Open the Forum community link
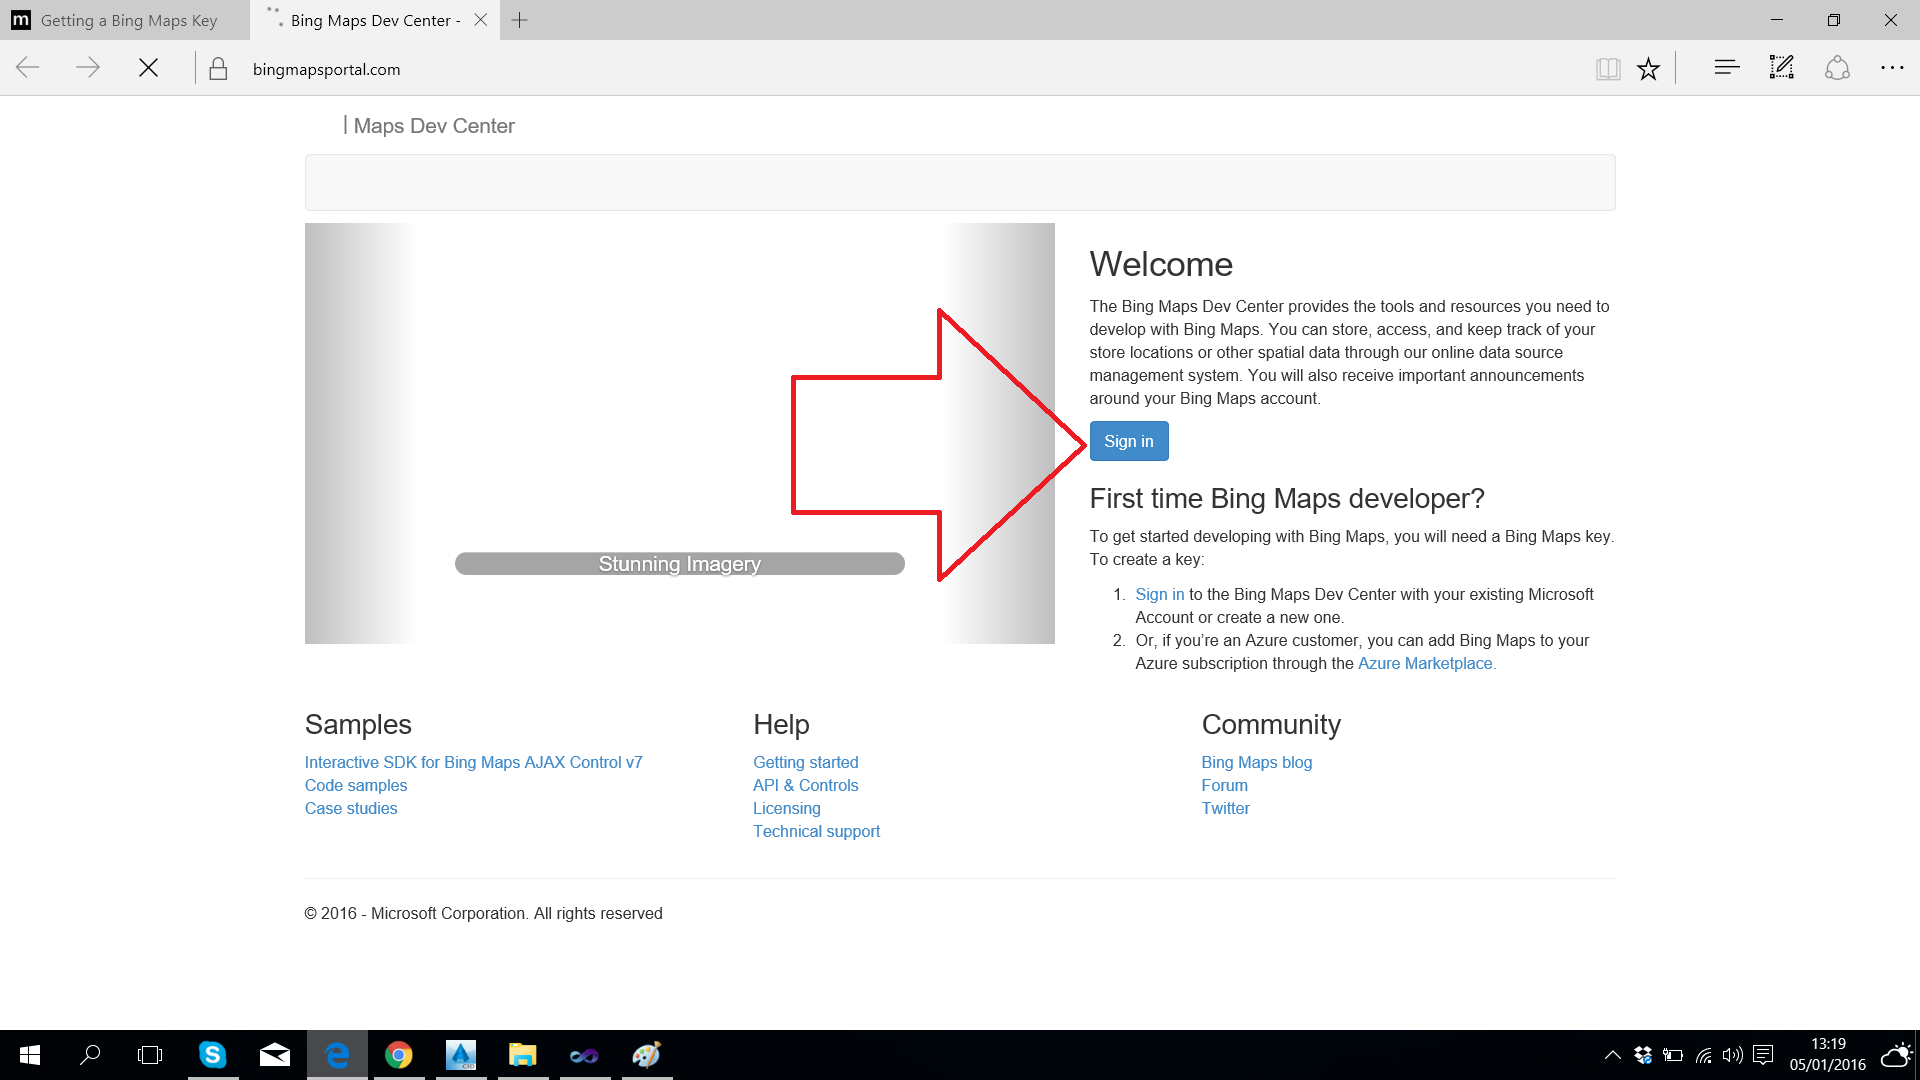The height and width of the screenshot is (1080, 1920). coord(1224,785)
